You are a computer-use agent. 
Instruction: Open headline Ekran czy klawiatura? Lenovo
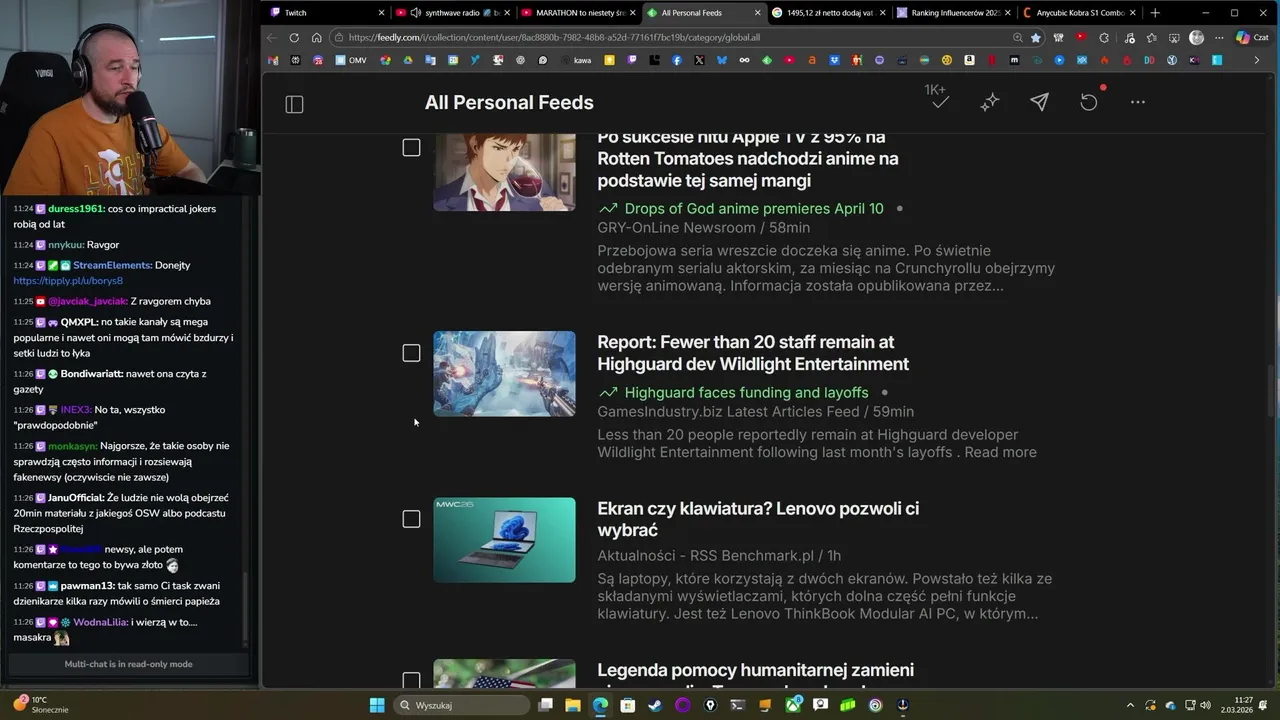(x=758, y=519)
